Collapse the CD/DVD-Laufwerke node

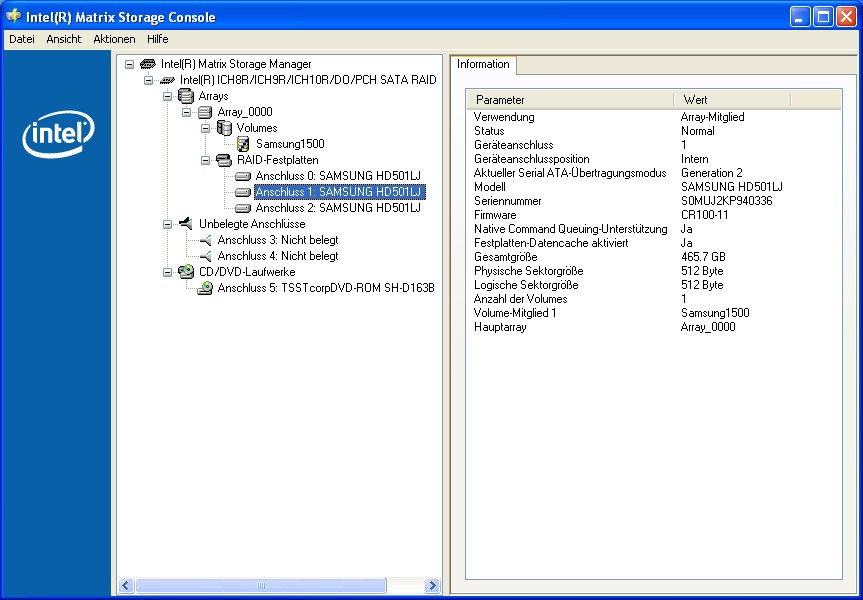point(167,272)
